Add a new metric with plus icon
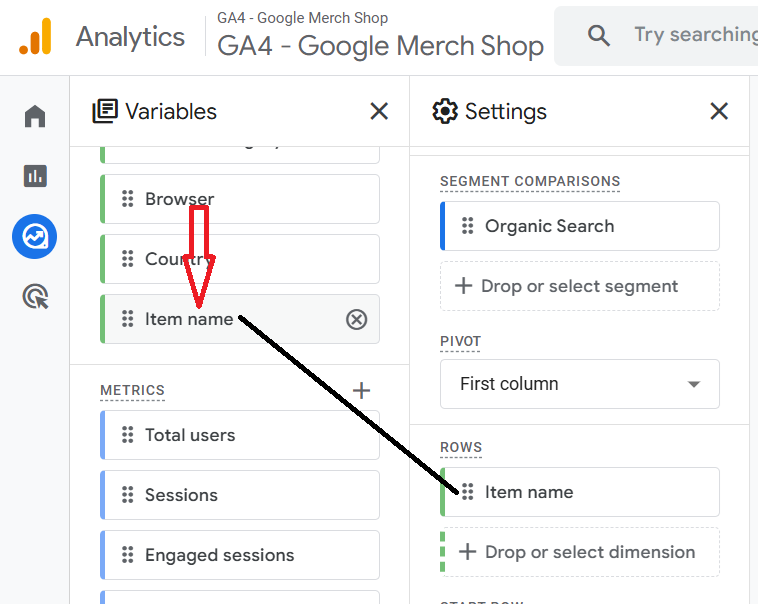The height and width of the screenshot is (604, 758). click(x=362, y=390)
